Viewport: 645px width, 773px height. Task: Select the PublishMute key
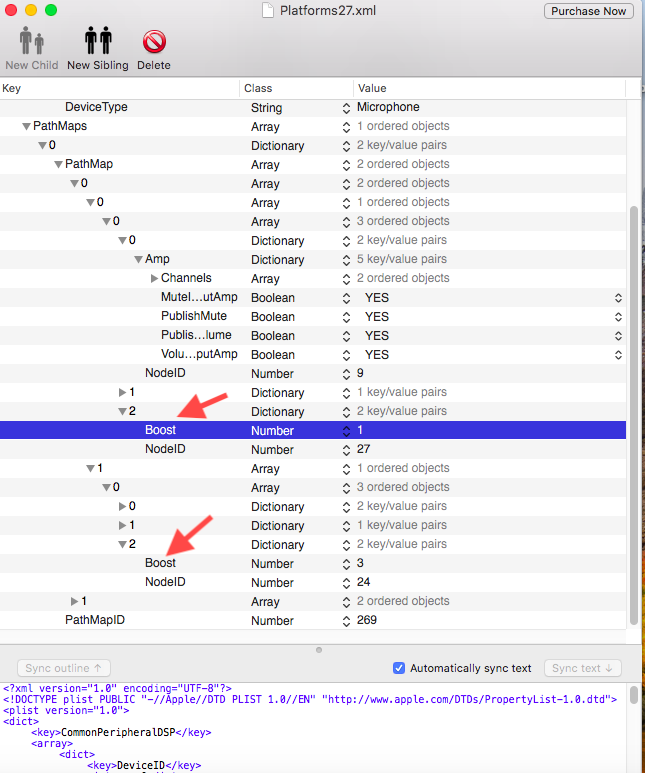point(194,316)
